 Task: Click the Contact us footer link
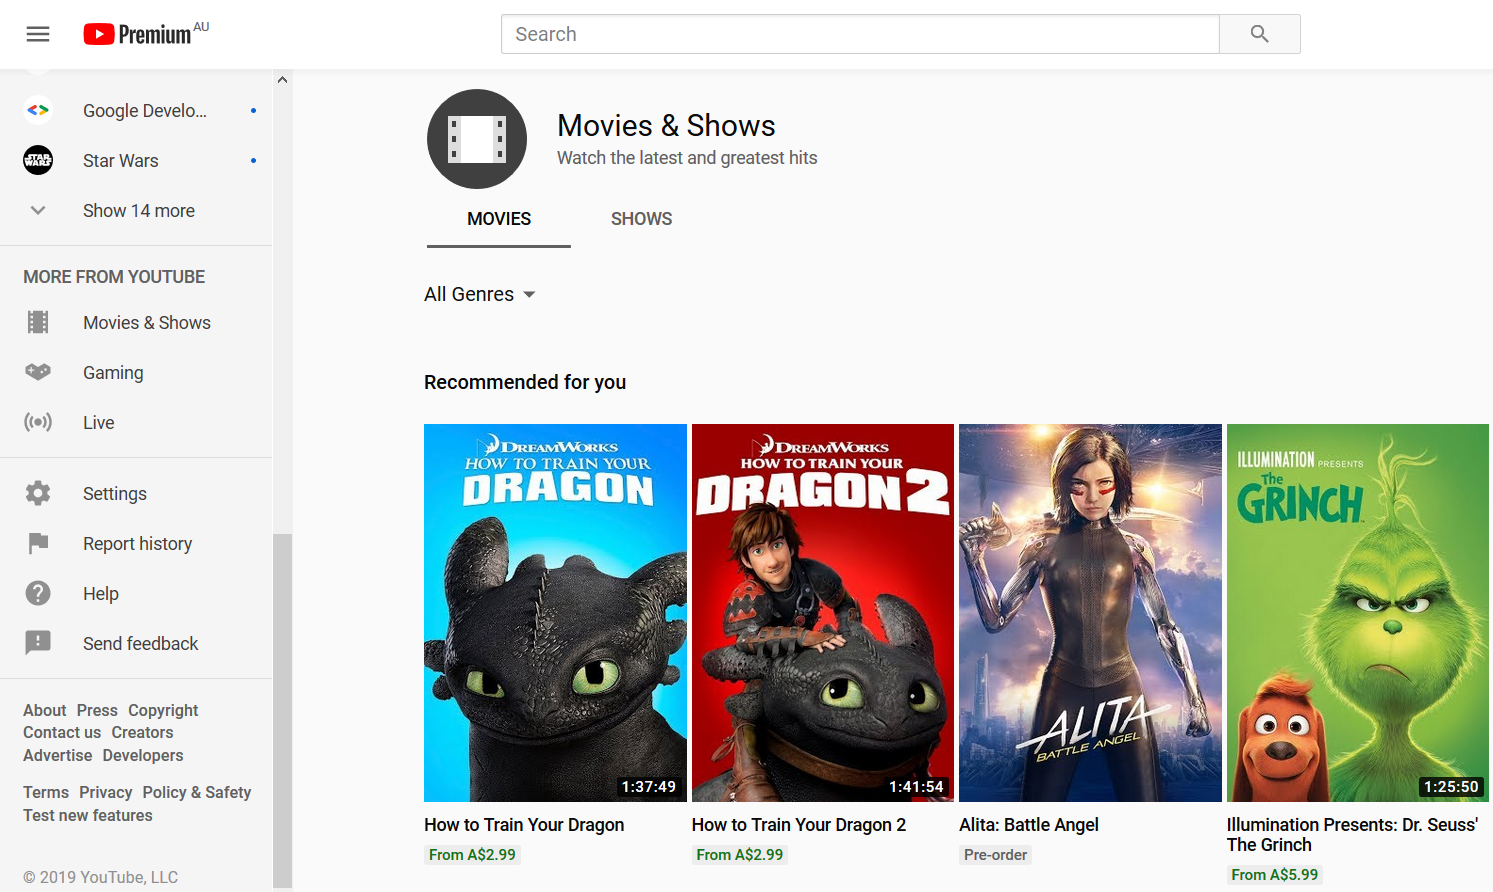62,732
